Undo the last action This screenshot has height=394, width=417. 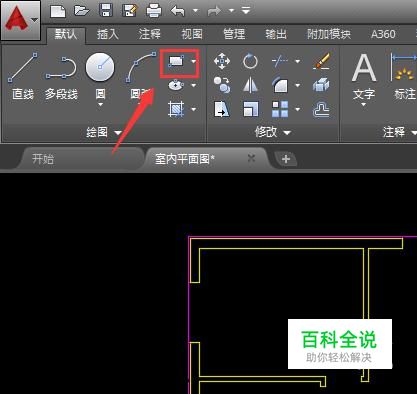click(x=178, y=11)
